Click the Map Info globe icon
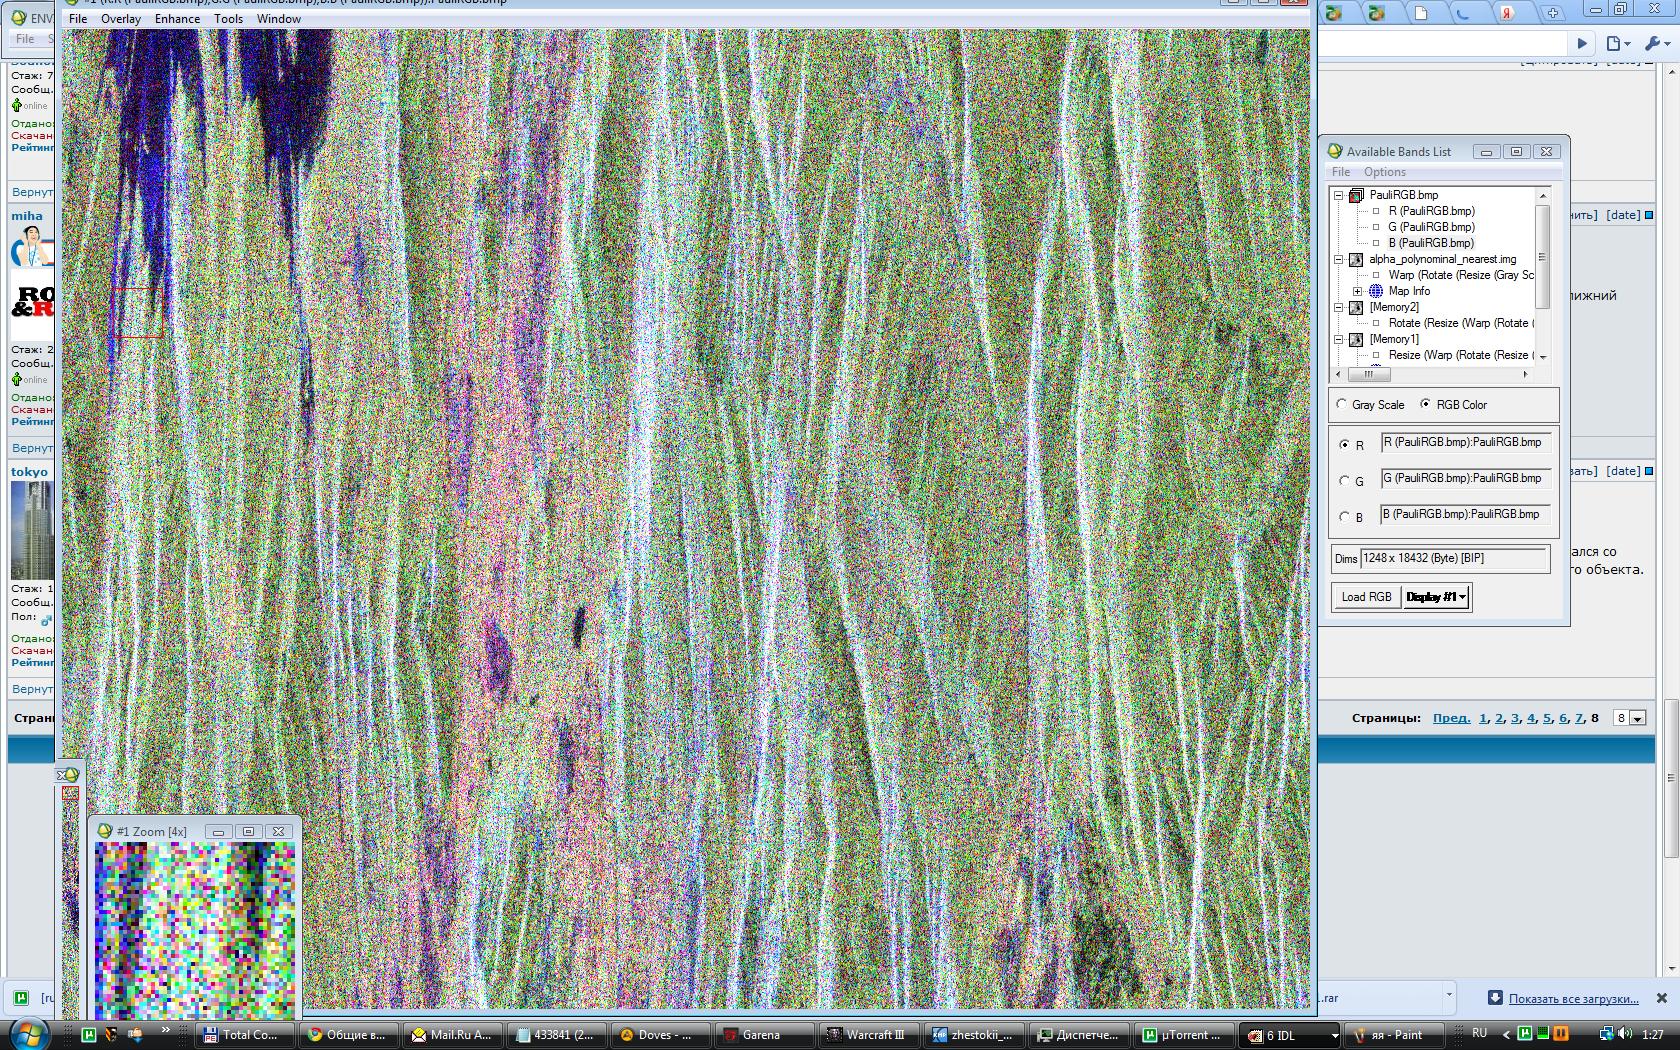The image size is (1680, 1050). tap(1376, 291)
